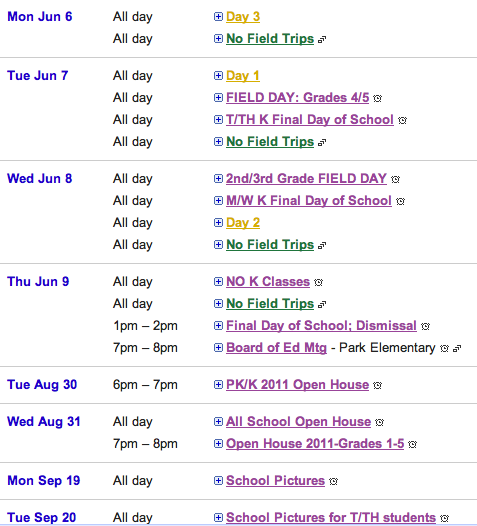Open Thursday Jun 9 No Field Trips event
Image resolution: width=477 pixels, height=526 pixels.
270,304
